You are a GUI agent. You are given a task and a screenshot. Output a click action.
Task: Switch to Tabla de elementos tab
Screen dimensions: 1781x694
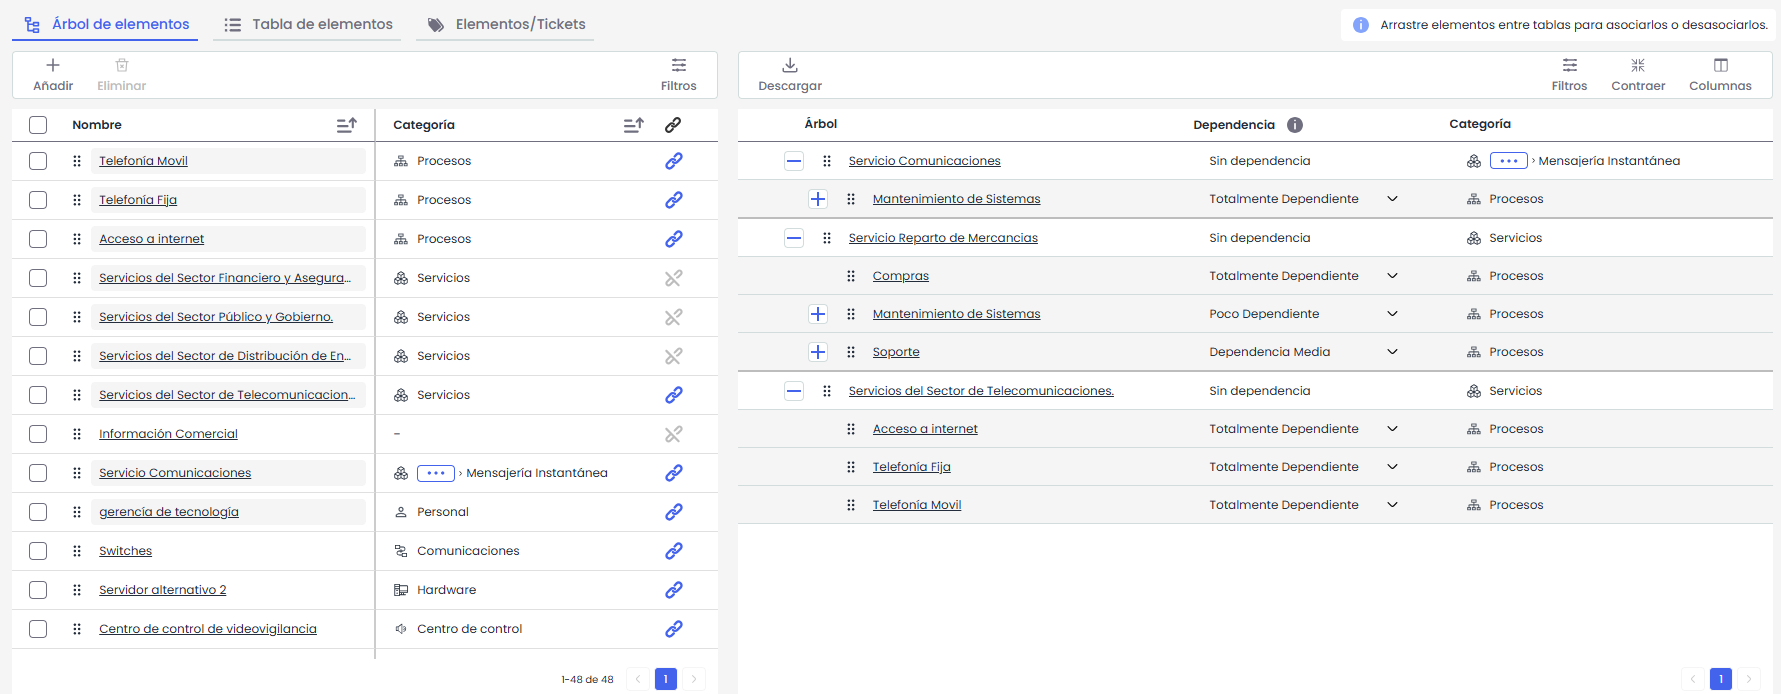pyautogui.click(x=309, y=24)
